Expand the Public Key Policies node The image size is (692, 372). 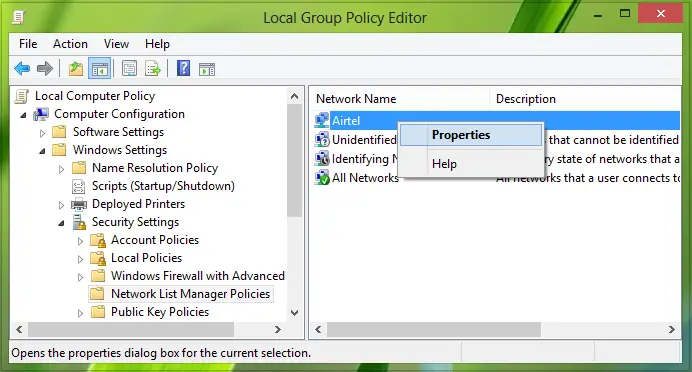click(80, 313)
